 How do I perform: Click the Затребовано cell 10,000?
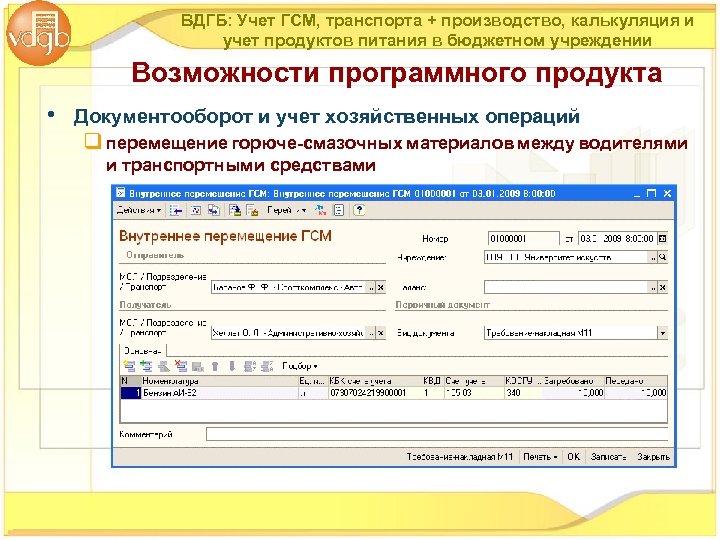tap(573, 393)
